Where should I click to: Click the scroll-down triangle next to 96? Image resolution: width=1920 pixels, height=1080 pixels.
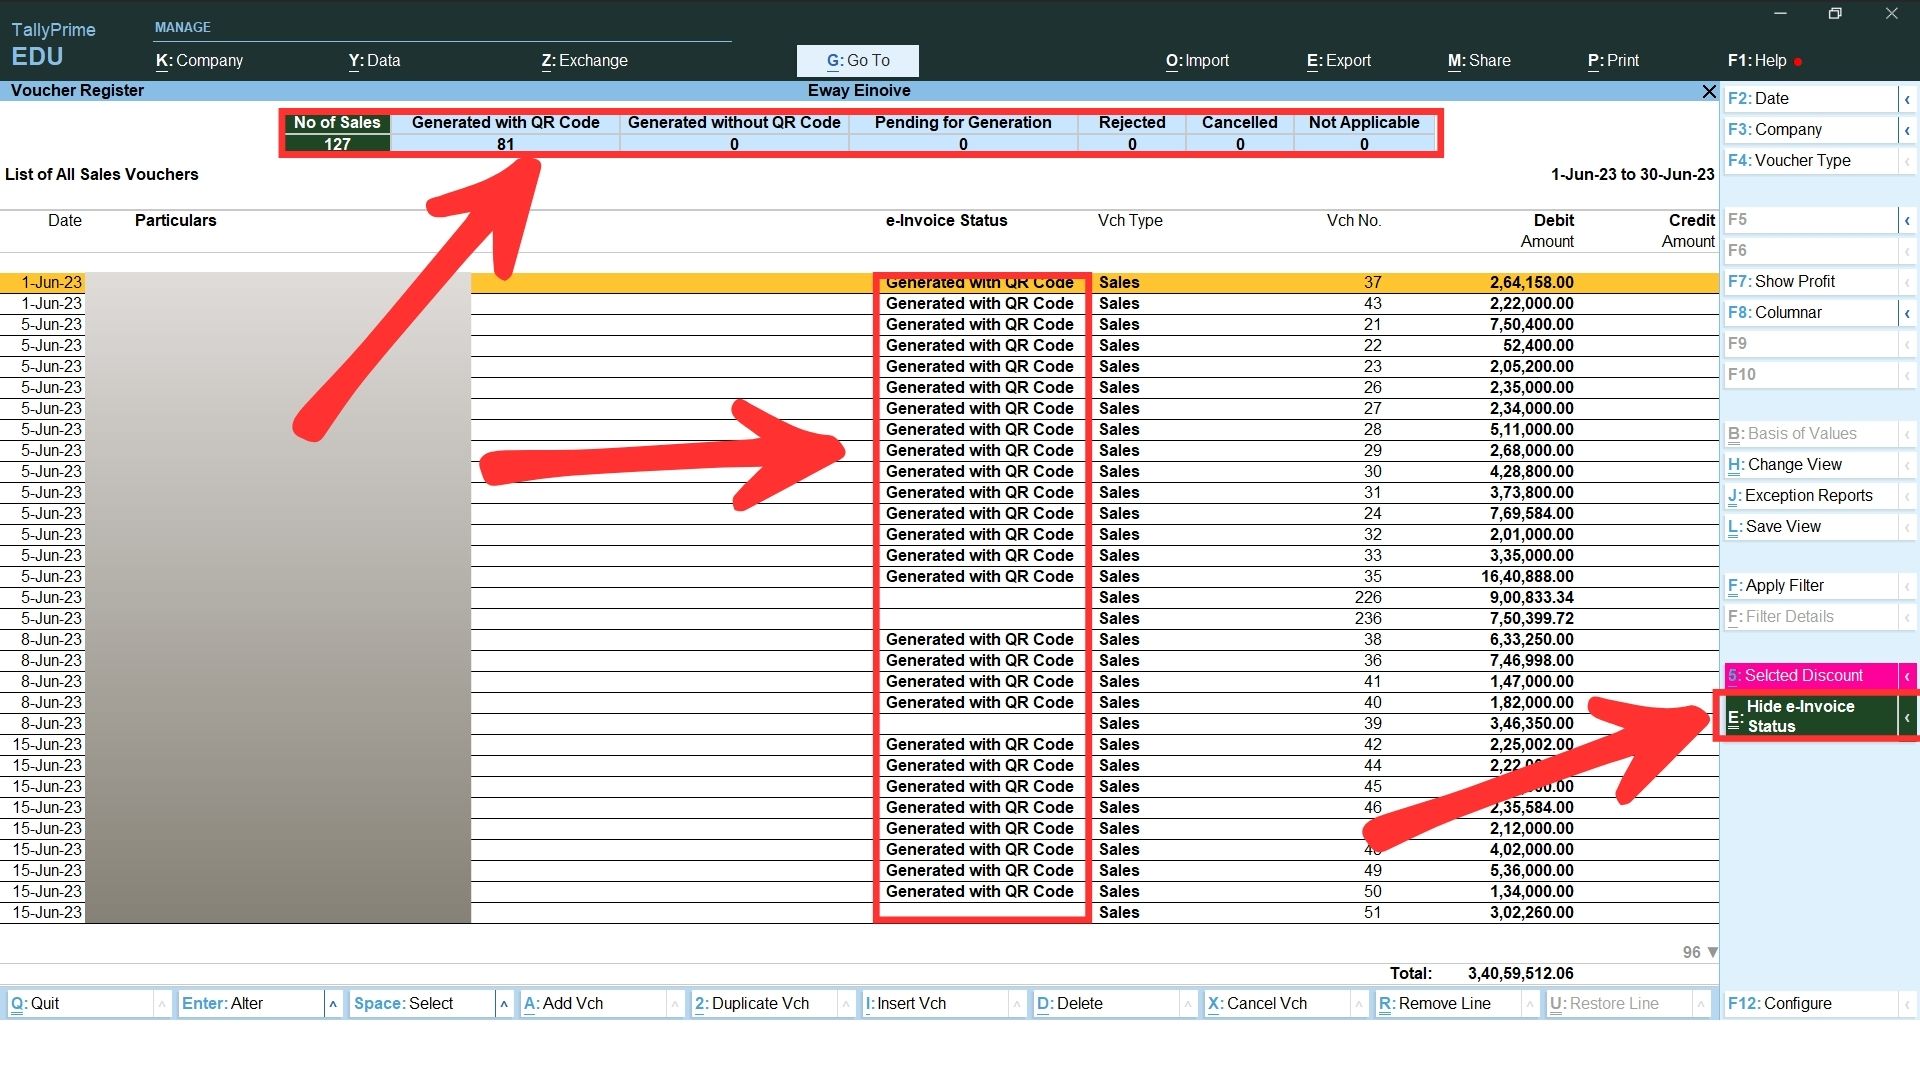[1712, 952]
